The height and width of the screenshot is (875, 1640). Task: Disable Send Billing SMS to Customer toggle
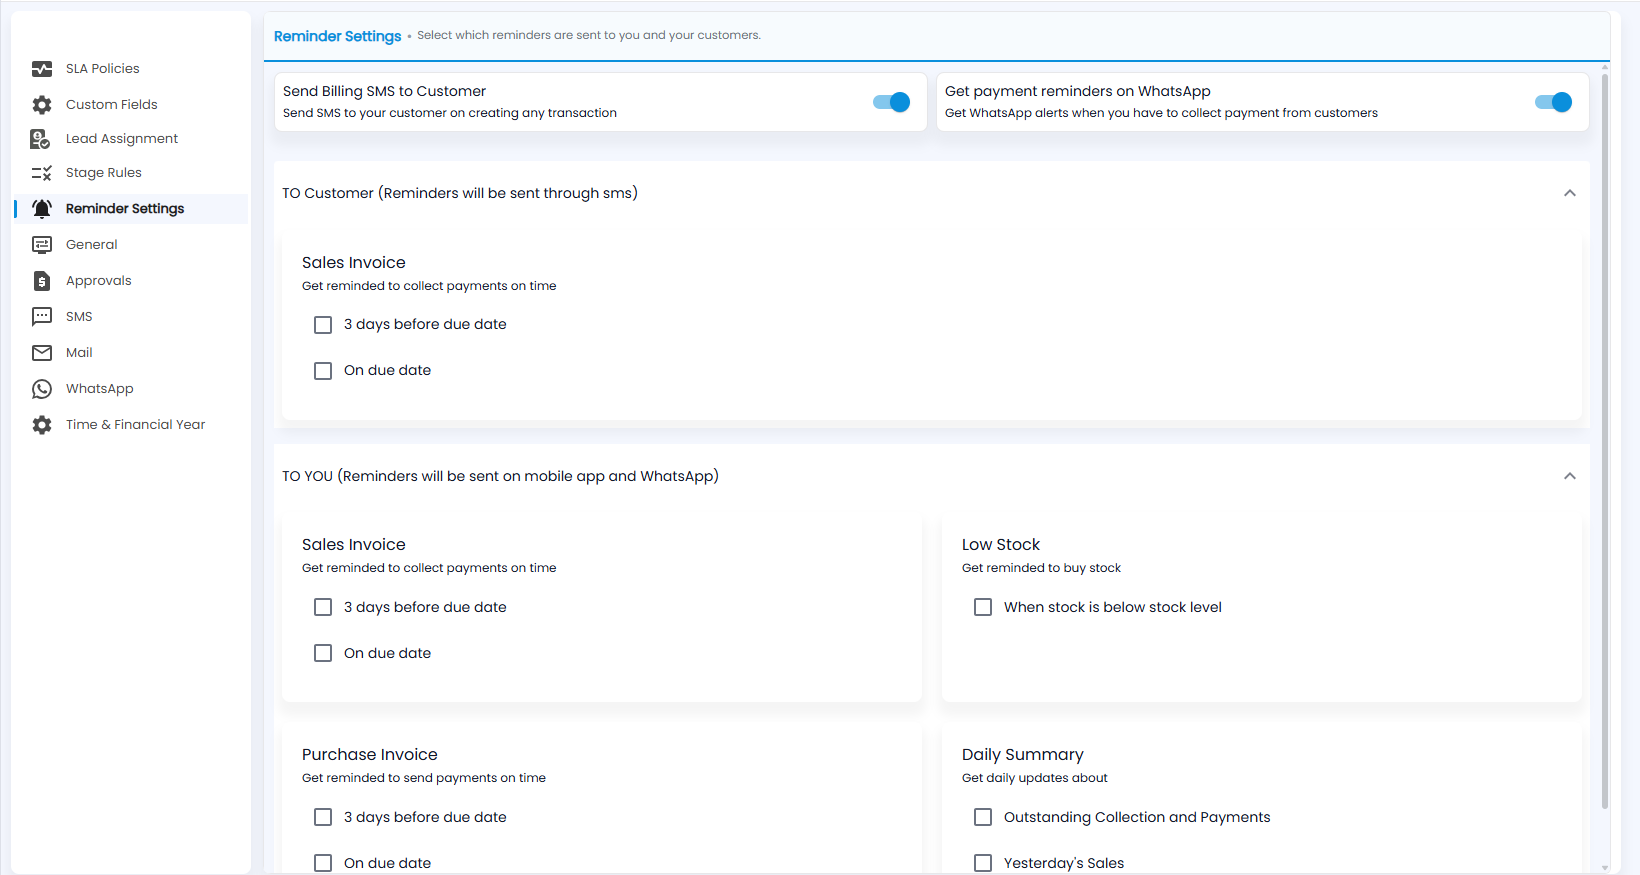point(891,102)
